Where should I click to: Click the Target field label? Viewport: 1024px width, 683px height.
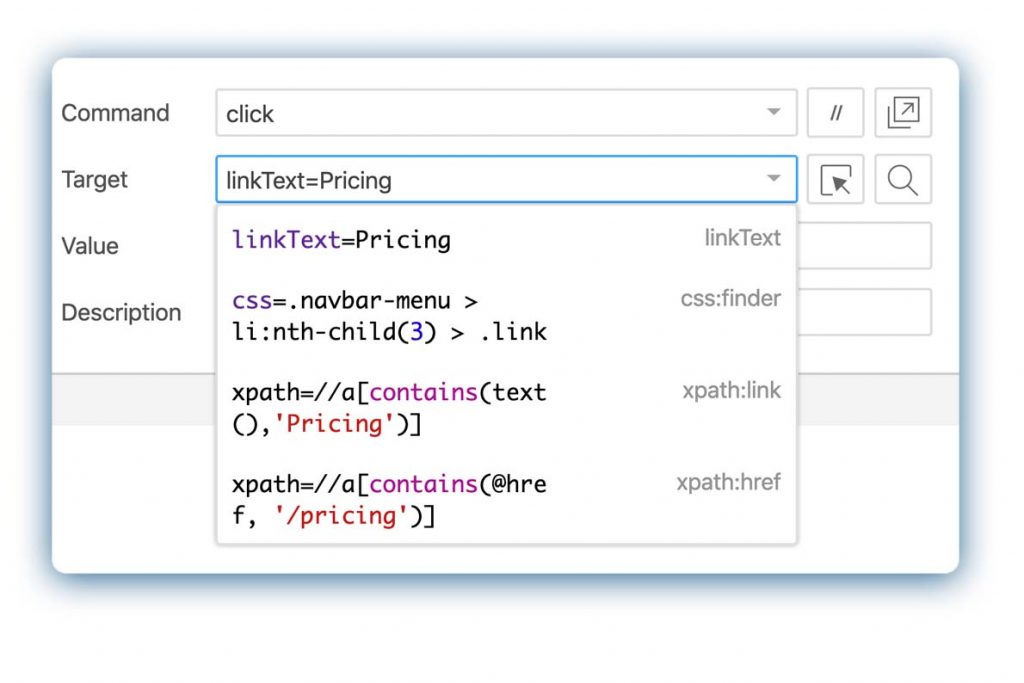click(x=95, y=180)
